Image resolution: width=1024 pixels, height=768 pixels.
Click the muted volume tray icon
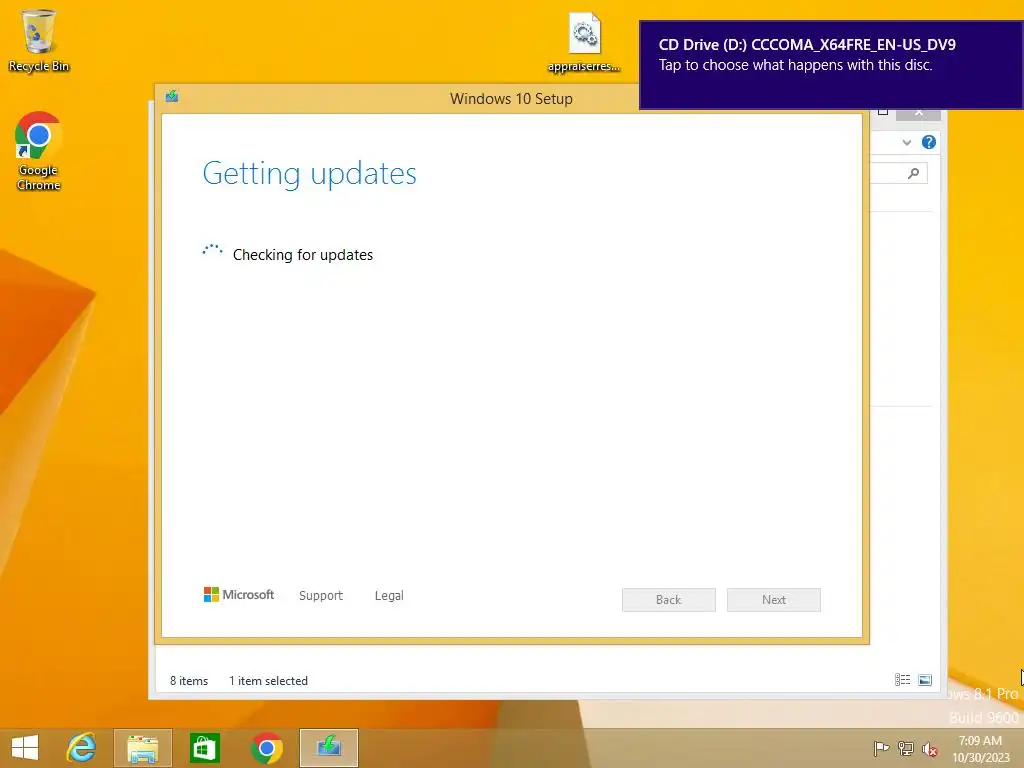coord(929,749)
